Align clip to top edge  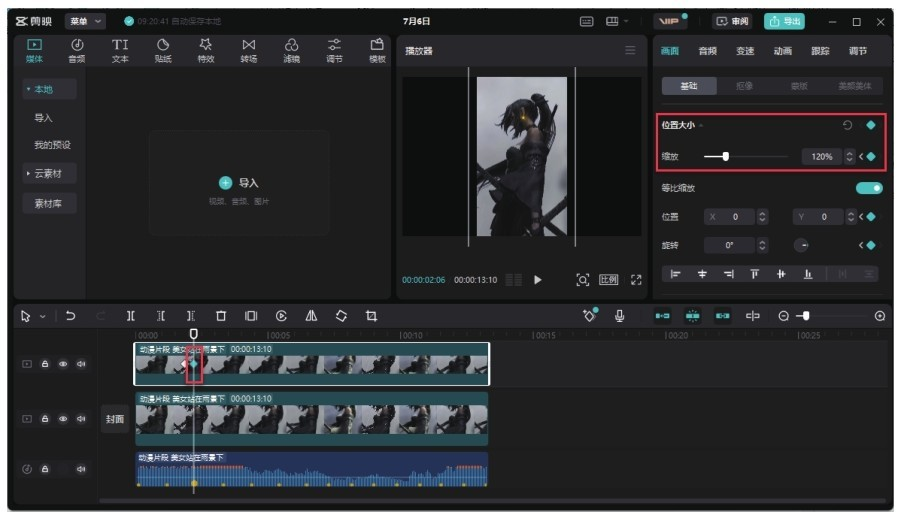point(754,274)
